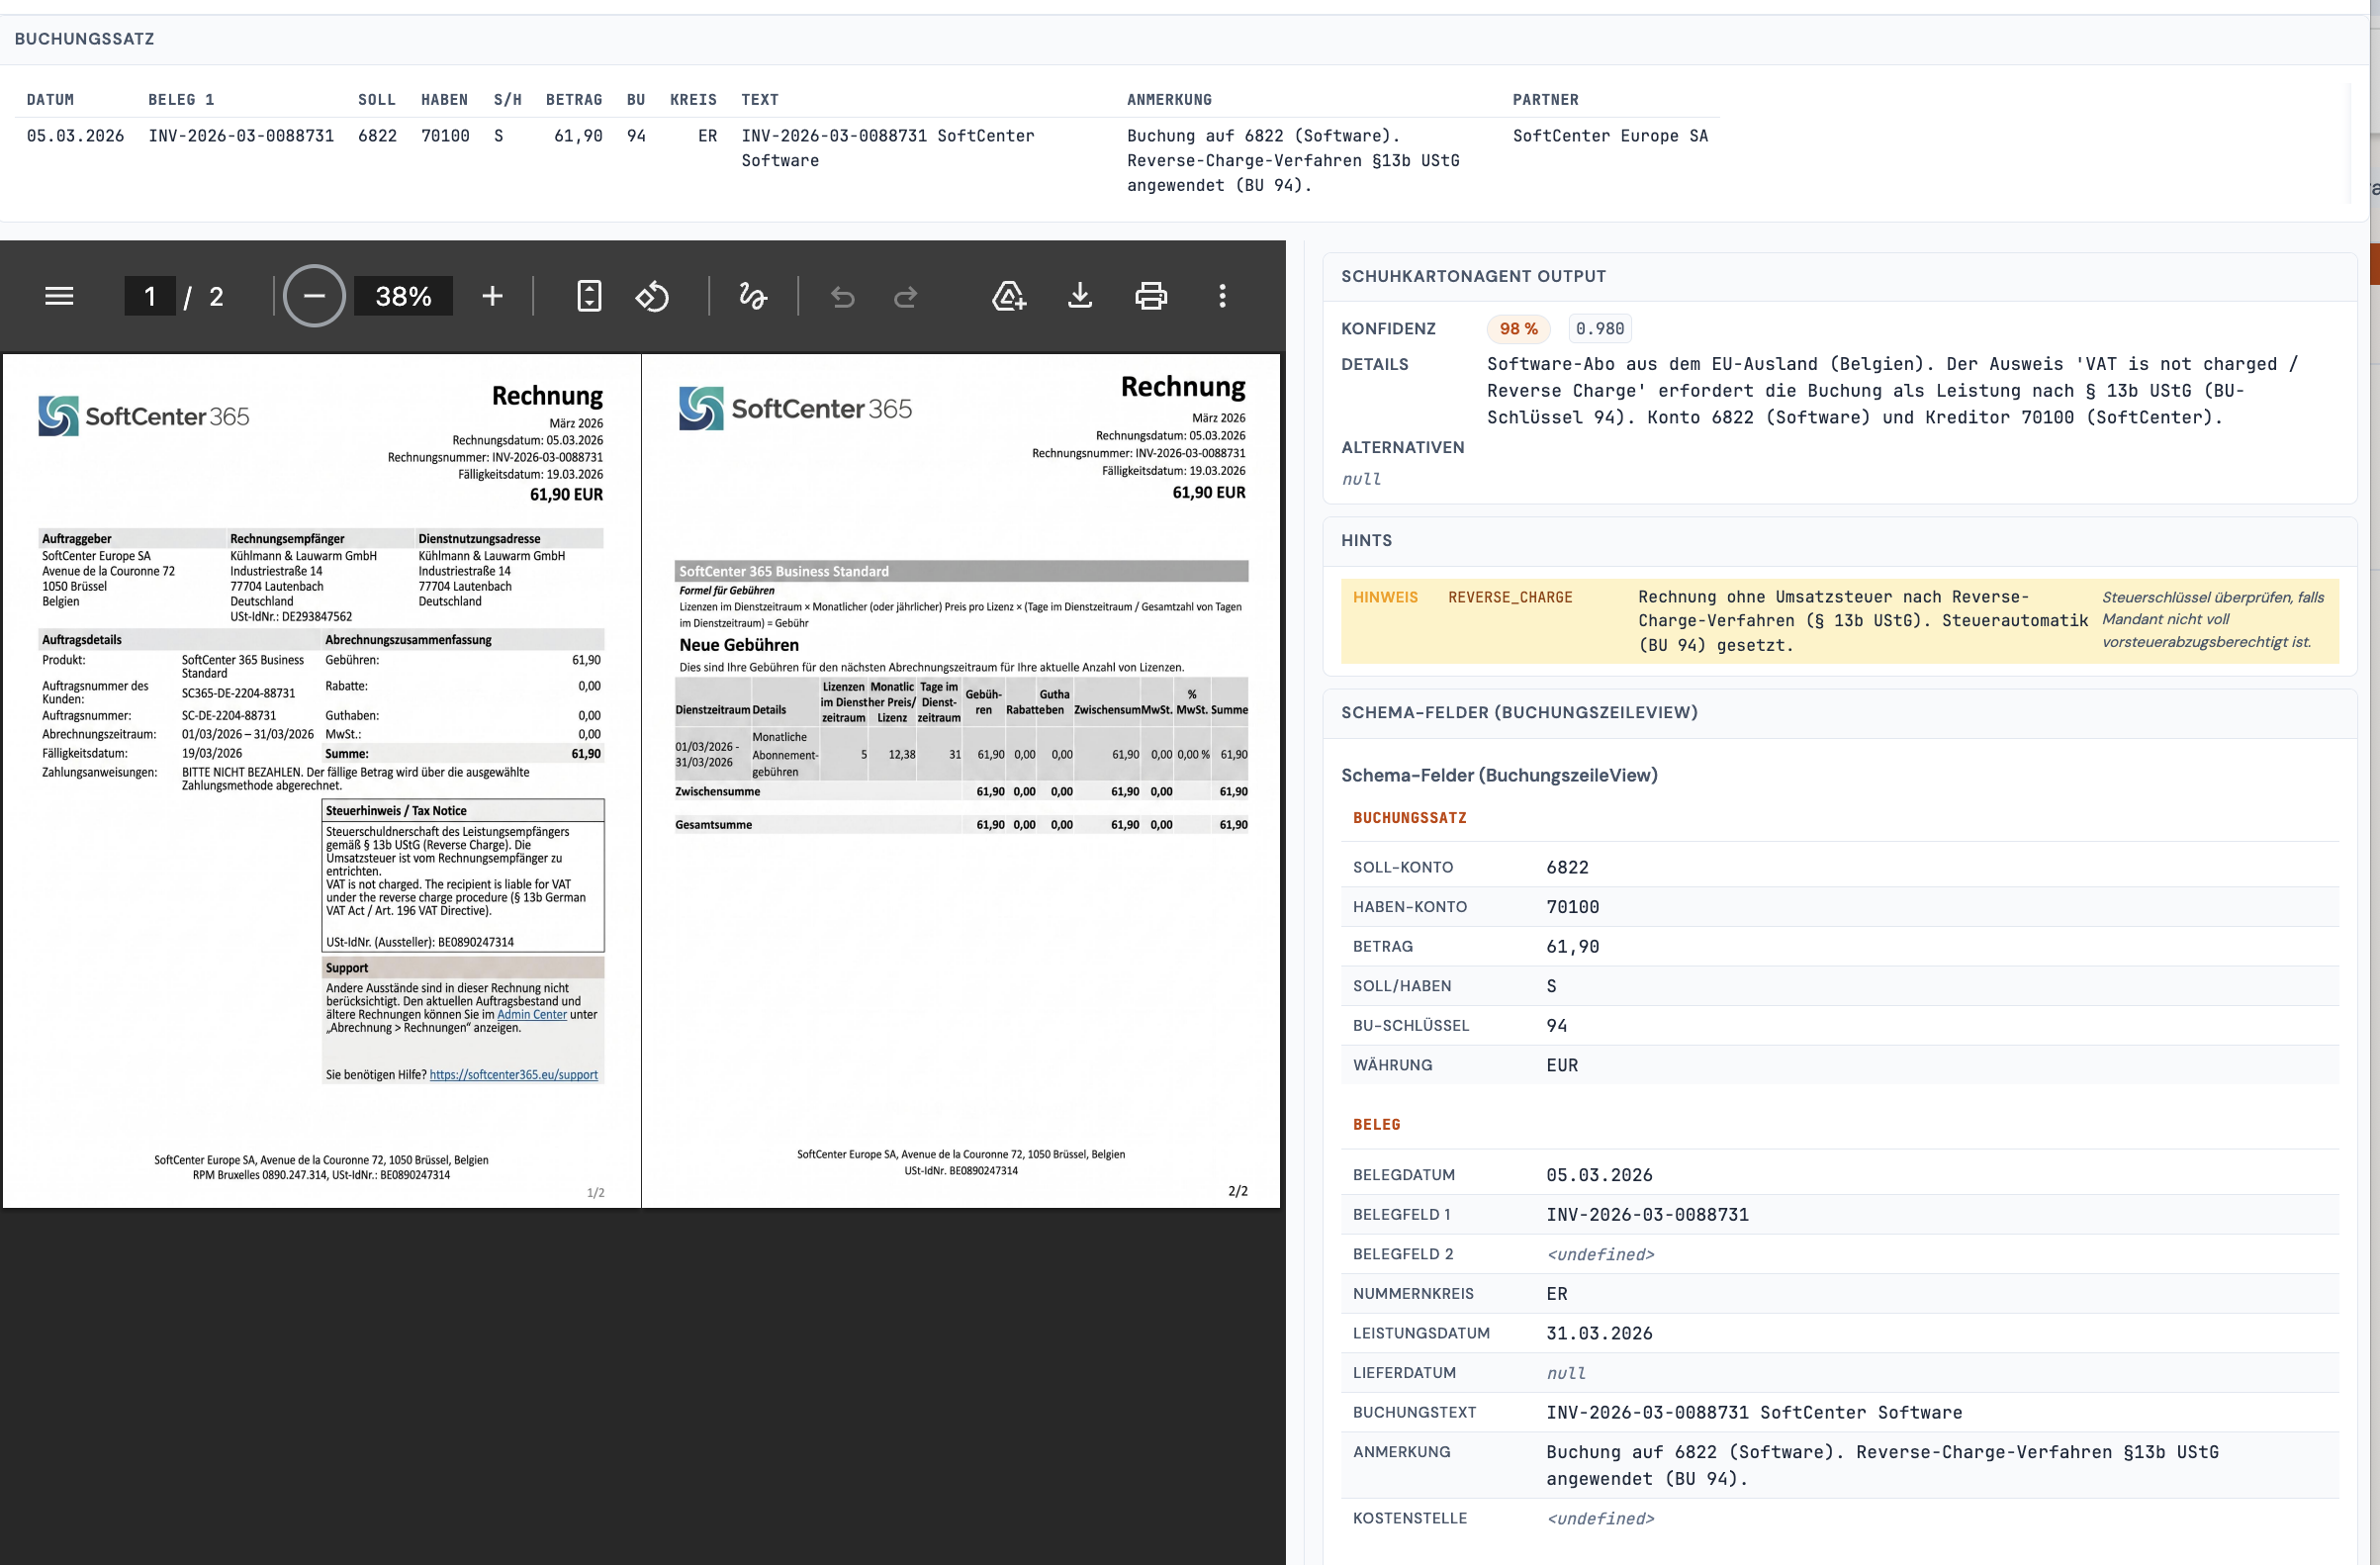
Task: Click the DATUM column header
Action: pos(50,100)
